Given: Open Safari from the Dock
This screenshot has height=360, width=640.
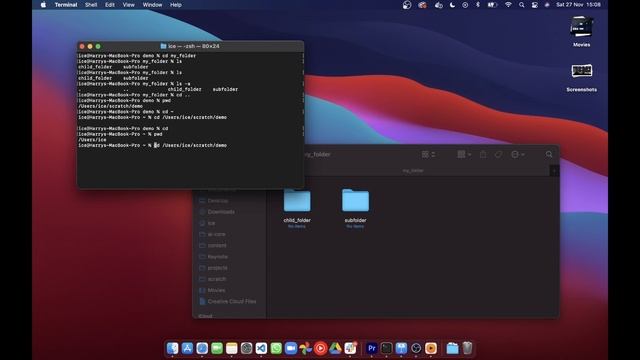Looking at the screenshot, I should click(202, 348).
